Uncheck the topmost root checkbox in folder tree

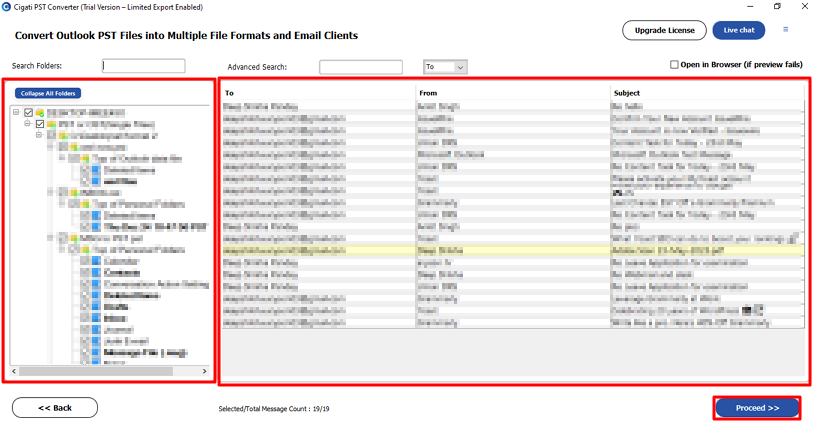[x=28, y=112]
